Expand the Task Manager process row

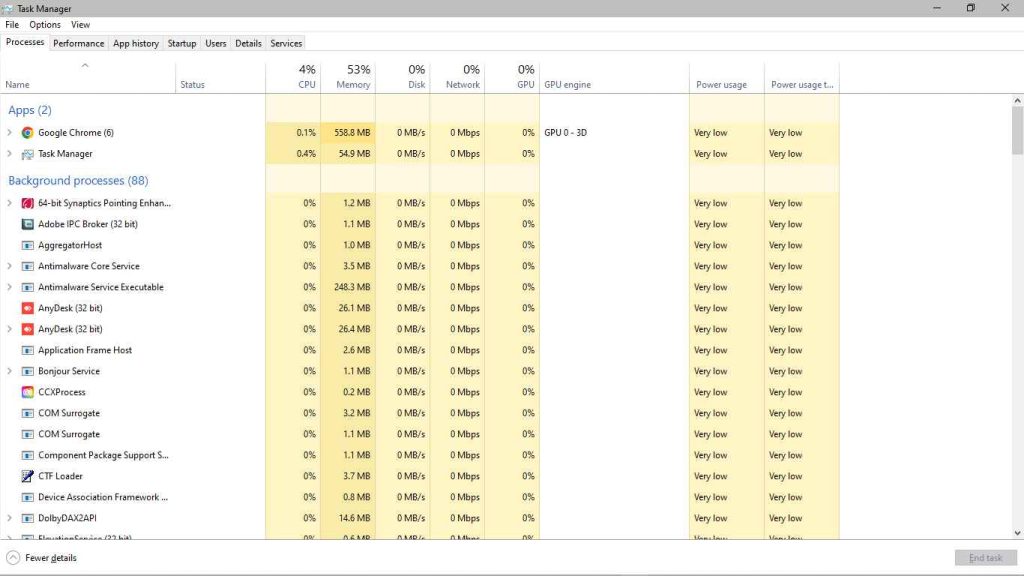[9, 154]
